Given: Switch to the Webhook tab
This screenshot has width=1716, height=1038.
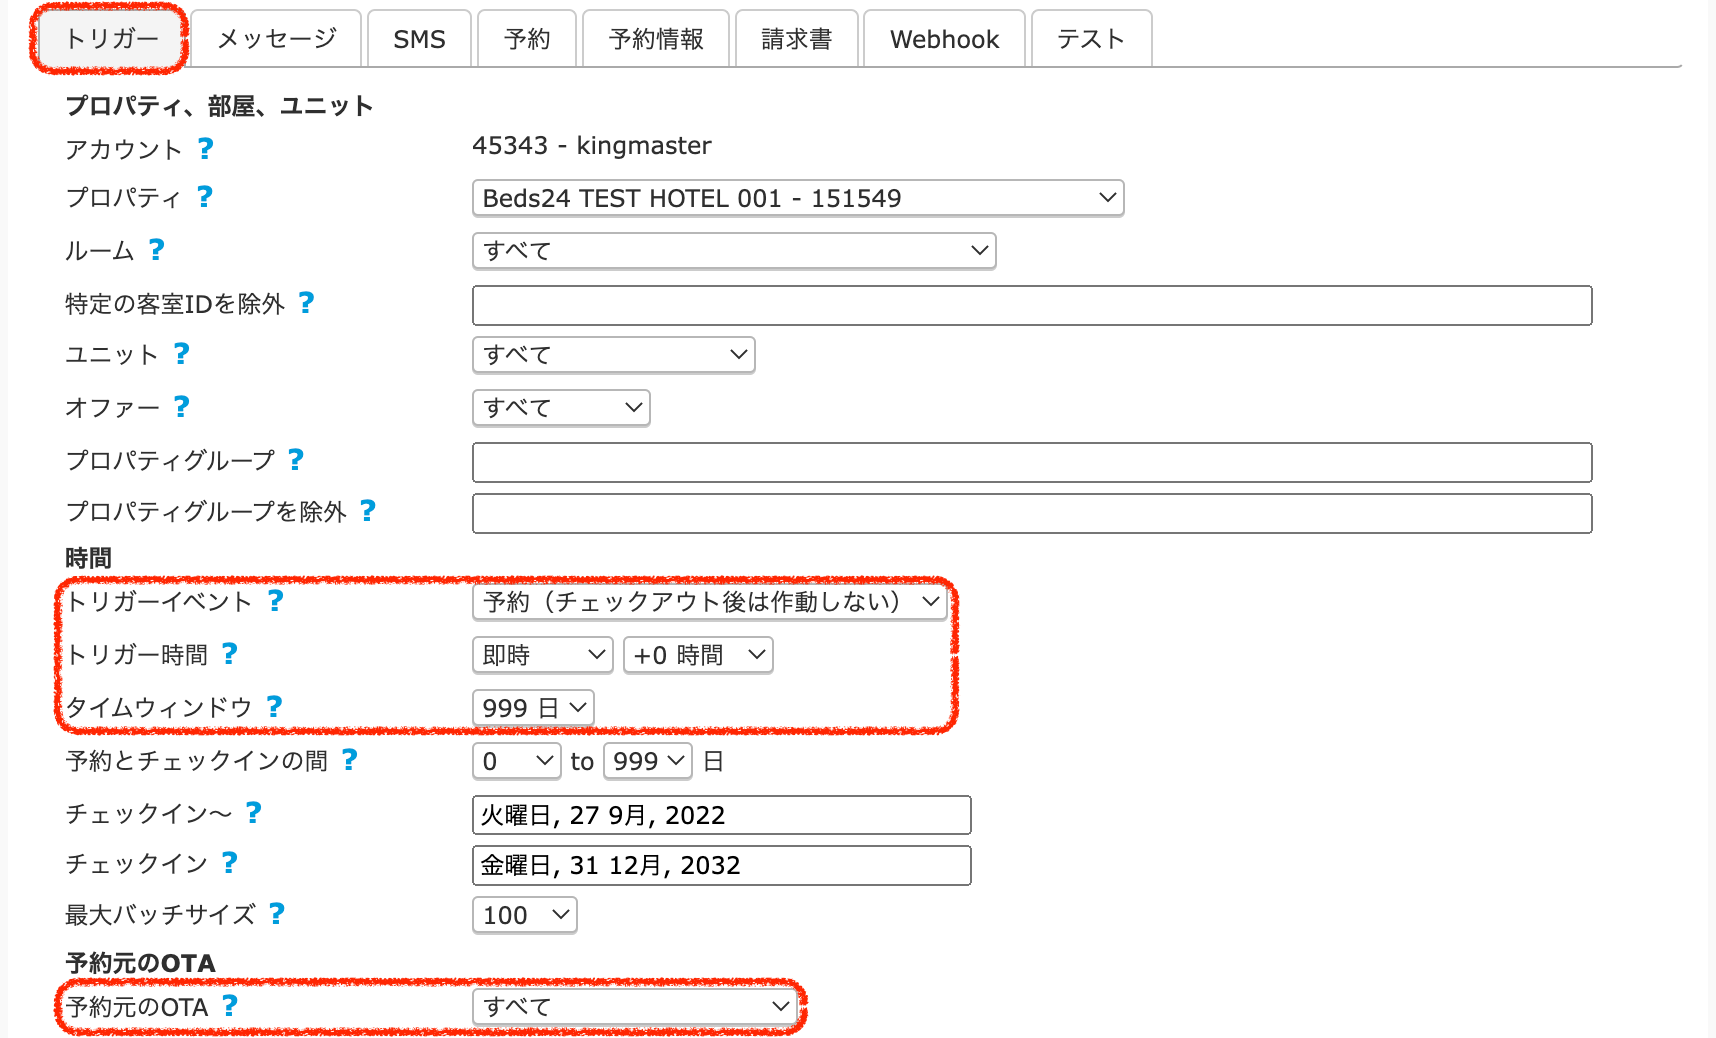Looking at the screenshot, I should (943, 39).
